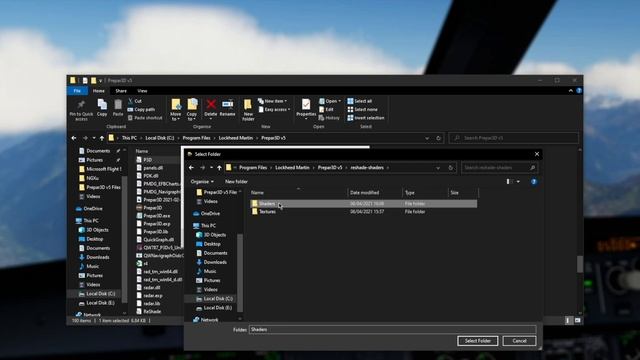Click Paste shortcut in the ribbon
This screenshot has height=360, width=640.
tap(145, 118)
